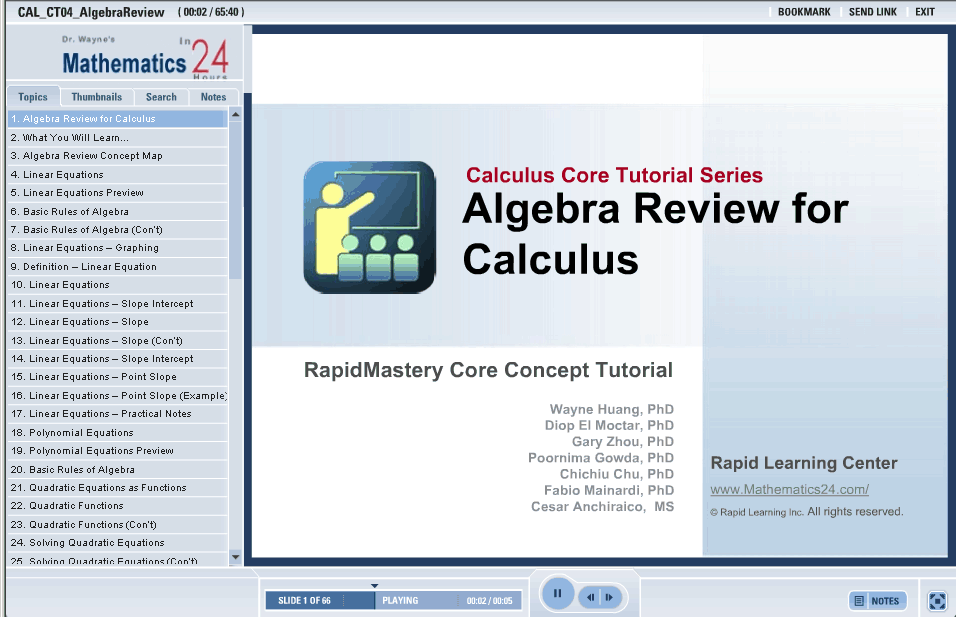956x617 pixels.
Task: Click the teacher chalkboard tutorial icon
Action: point(369,227)
